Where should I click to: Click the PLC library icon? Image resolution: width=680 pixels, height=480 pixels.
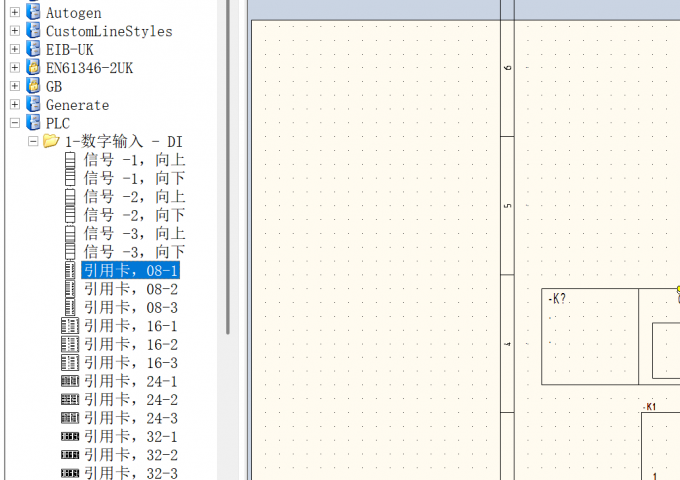(x=33, y=123)
